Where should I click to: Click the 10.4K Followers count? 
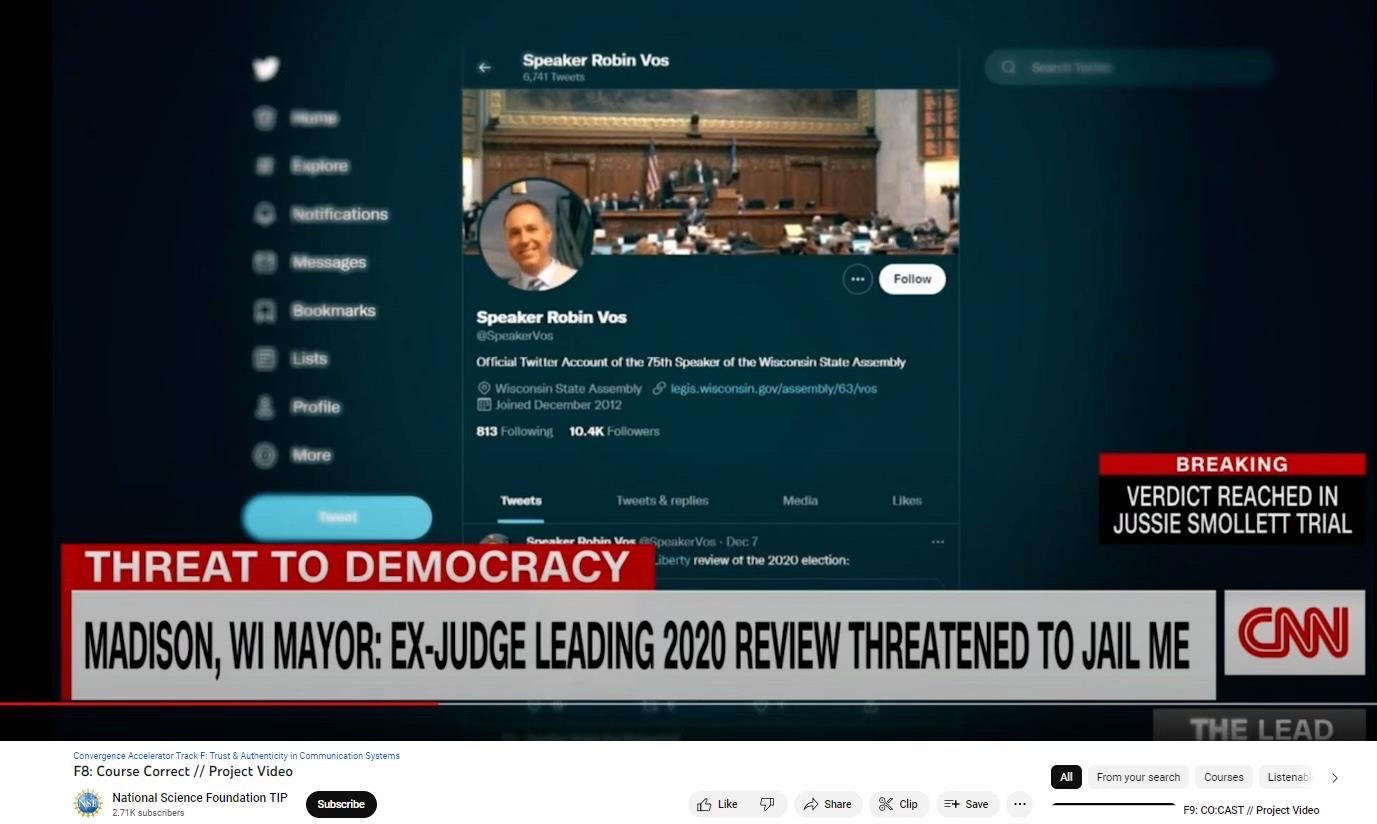coord(614,431)
